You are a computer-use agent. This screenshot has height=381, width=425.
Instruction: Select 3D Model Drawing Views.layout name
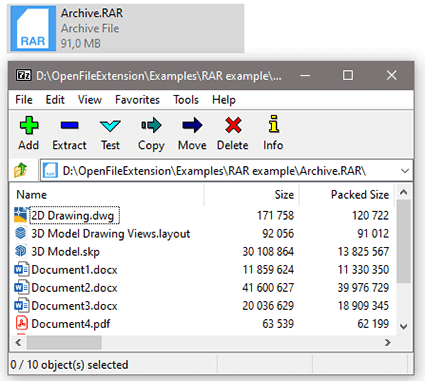(111, 234)
